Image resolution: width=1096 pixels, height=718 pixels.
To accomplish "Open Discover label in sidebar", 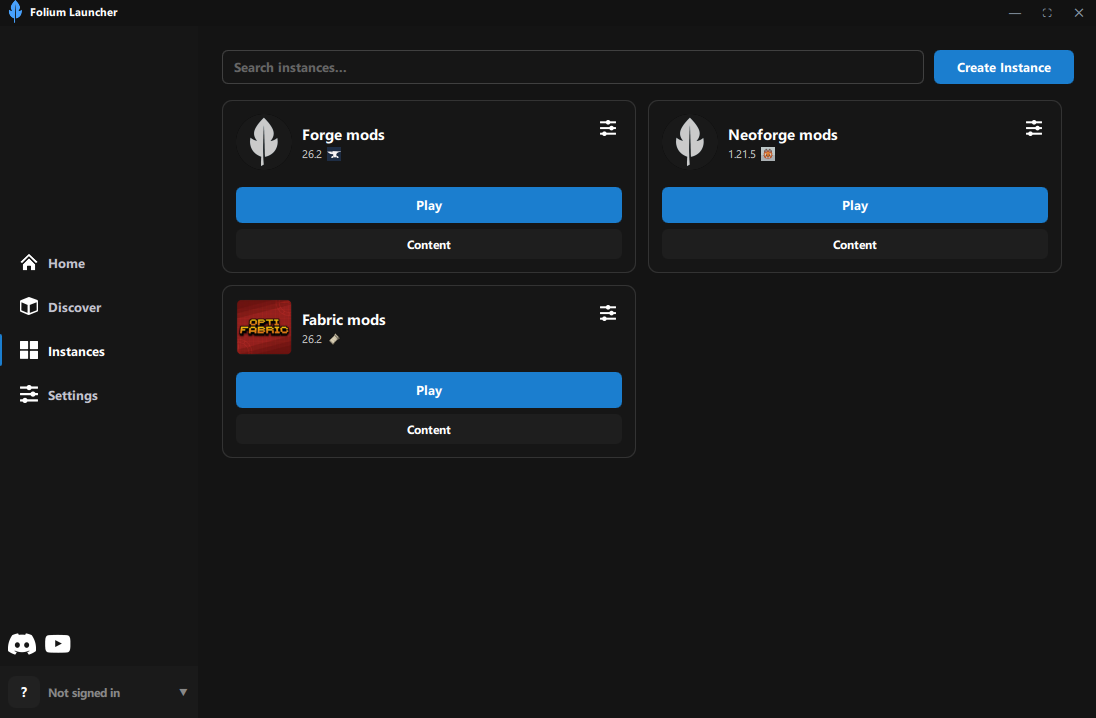I will 75,308.
